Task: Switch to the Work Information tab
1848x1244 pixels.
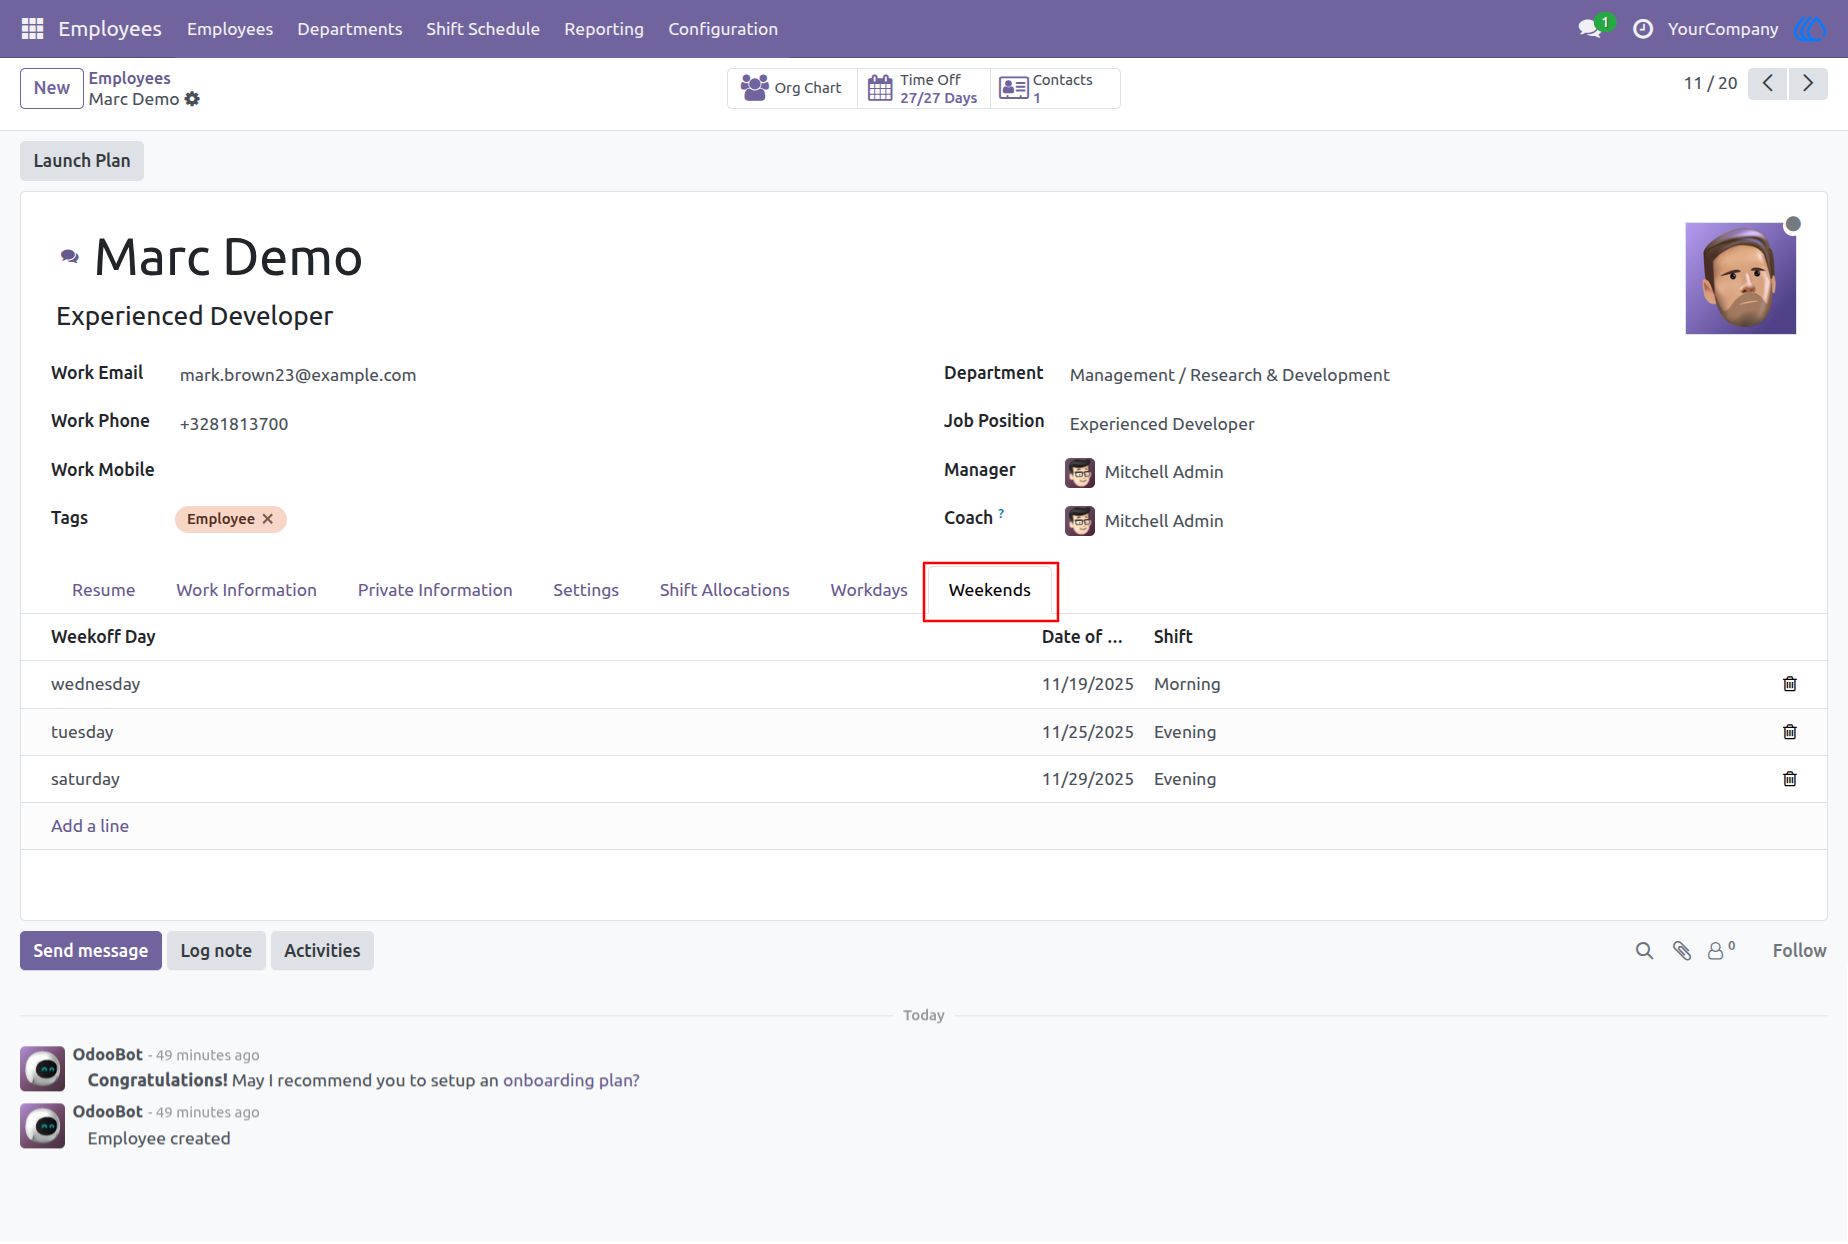Action: click(x=246, y=590)
